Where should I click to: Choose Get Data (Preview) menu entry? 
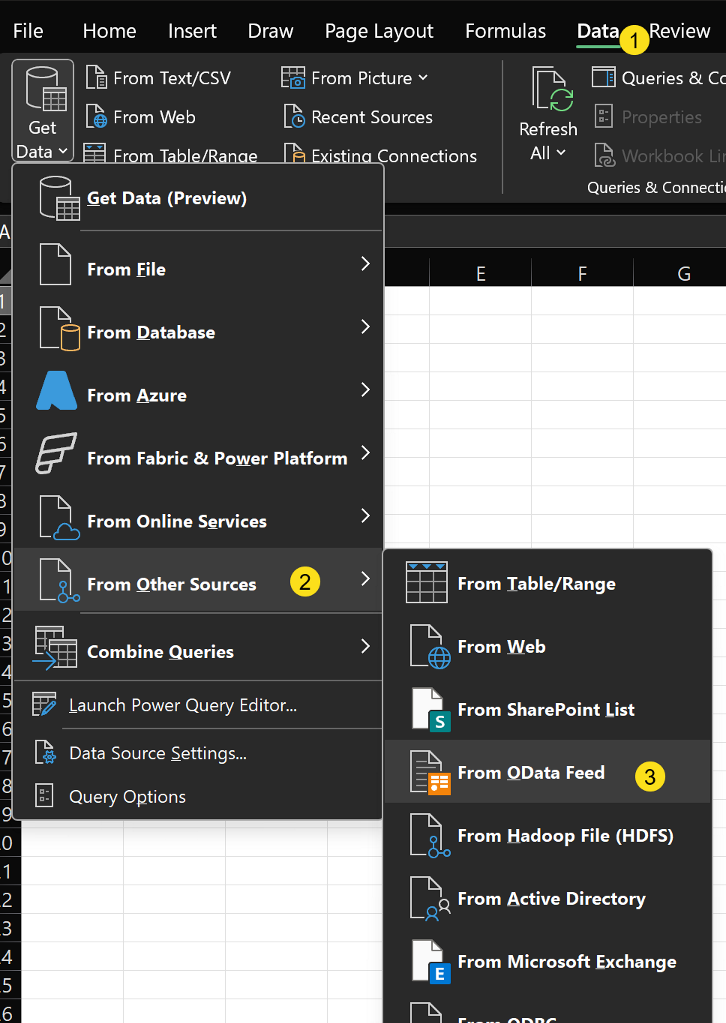coord(198,198)
